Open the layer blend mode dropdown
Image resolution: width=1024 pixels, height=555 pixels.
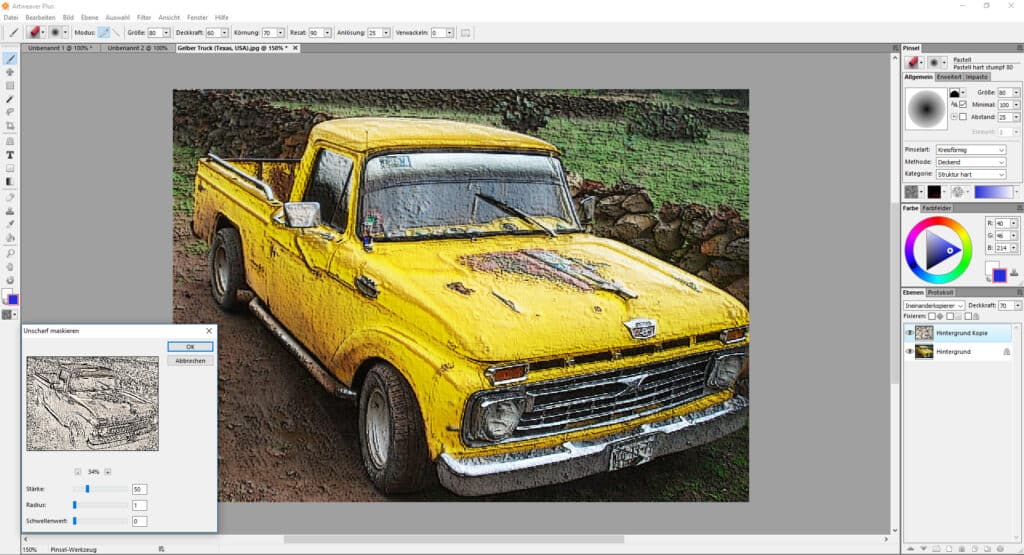(934, 306)
